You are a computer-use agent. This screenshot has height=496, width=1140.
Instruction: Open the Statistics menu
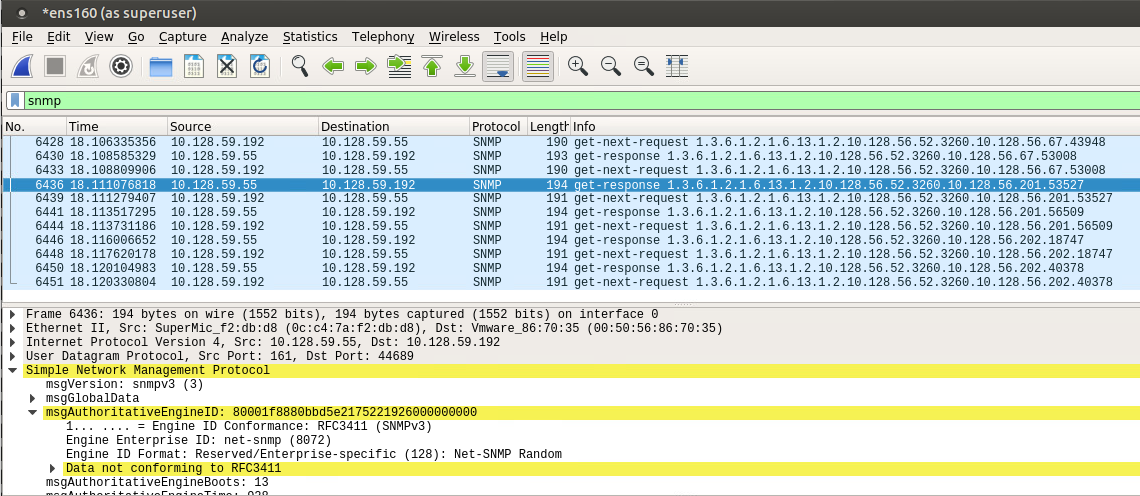point(310,36)
